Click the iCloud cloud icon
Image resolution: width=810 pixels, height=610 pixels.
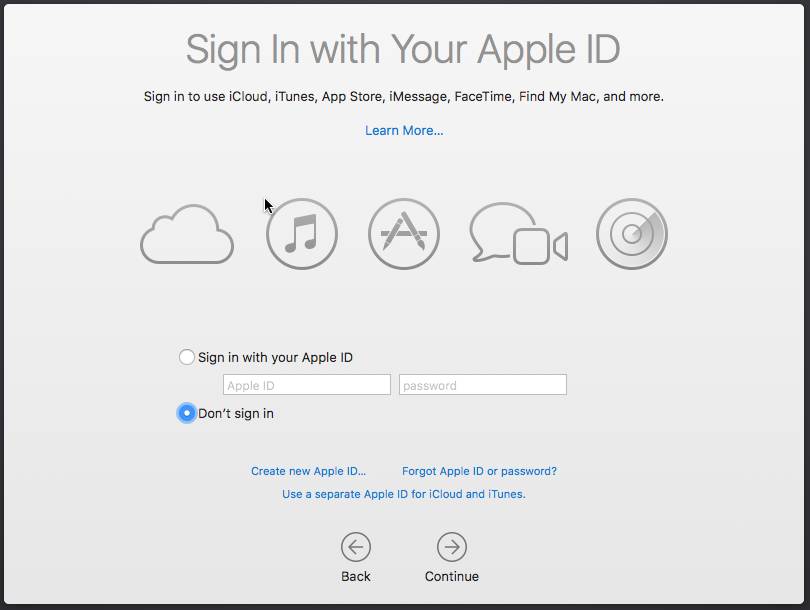[x=187, y=234]
